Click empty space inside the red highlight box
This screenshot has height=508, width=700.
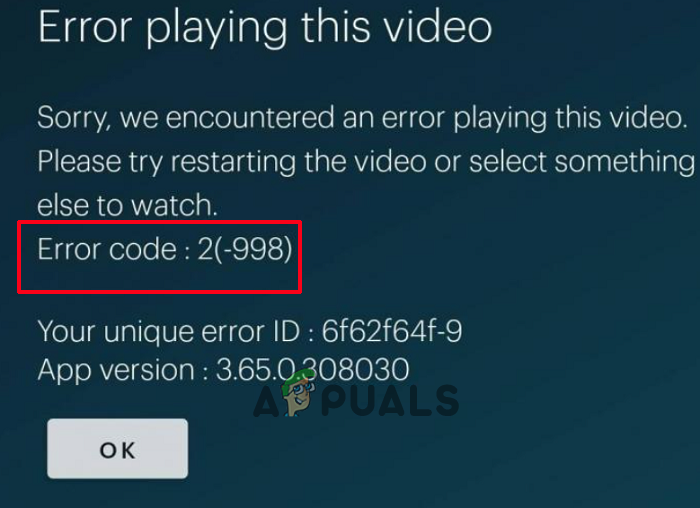pos(159,278)
